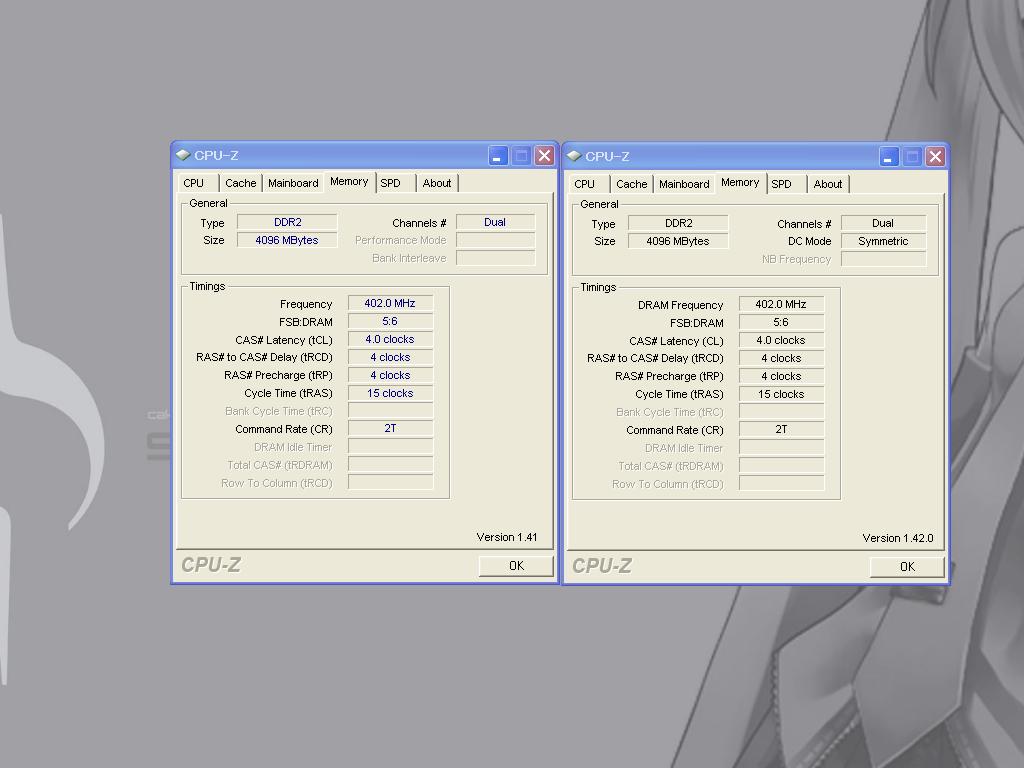
Task: Open Cache tab in the right CPU-Z window
Action: point(632,185)
